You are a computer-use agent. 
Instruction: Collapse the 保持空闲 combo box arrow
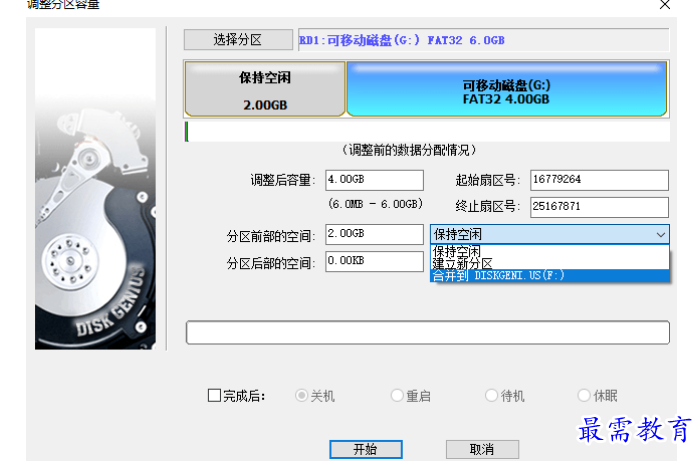point(661,234)
